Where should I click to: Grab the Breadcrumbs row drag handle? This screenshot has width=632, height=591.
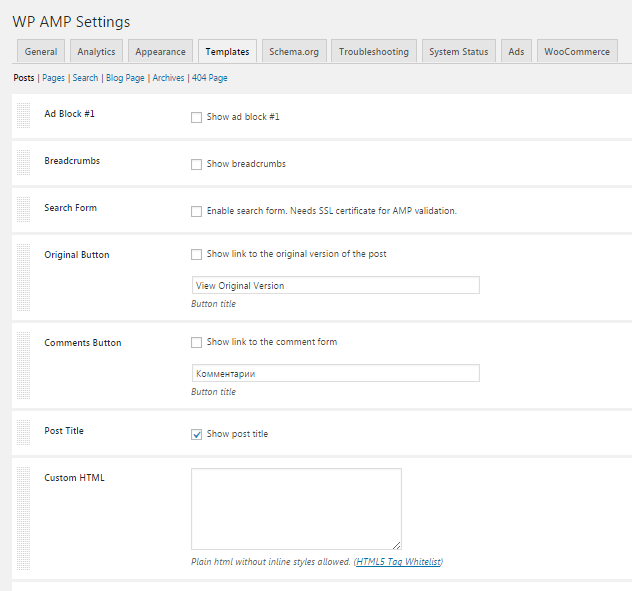click(x=23, y=162)
